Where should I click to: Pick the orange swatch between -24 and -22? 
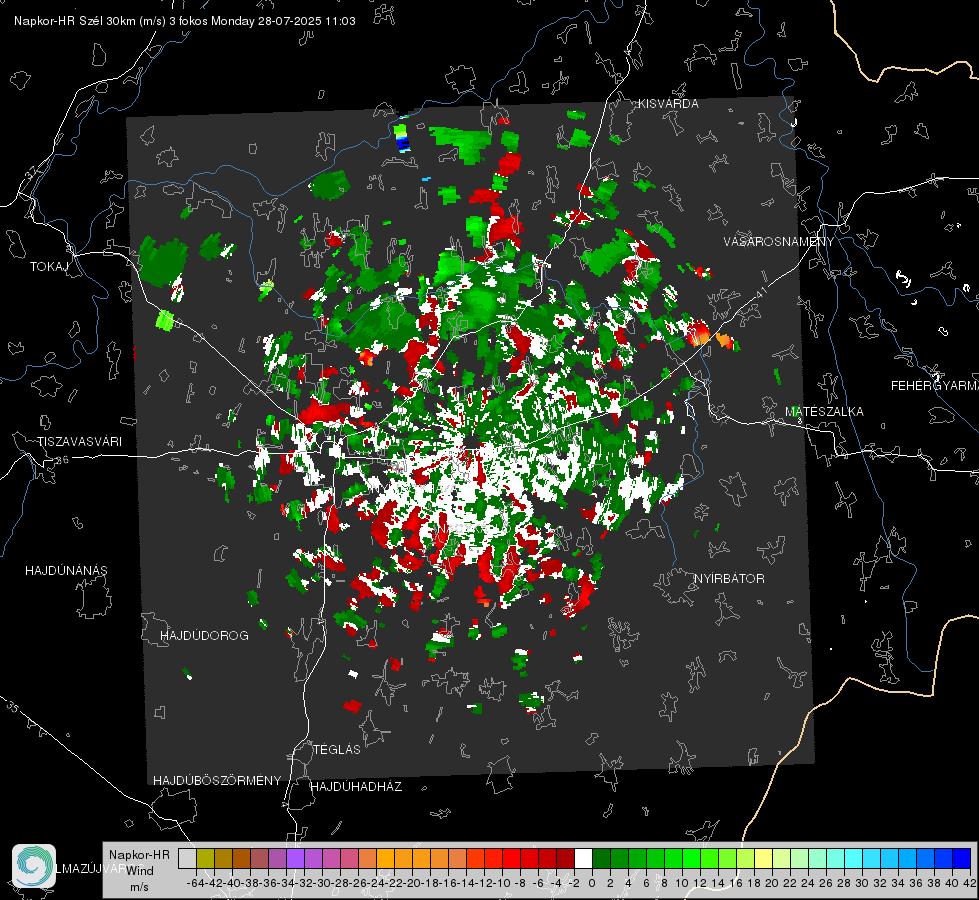tap(385, 858)
